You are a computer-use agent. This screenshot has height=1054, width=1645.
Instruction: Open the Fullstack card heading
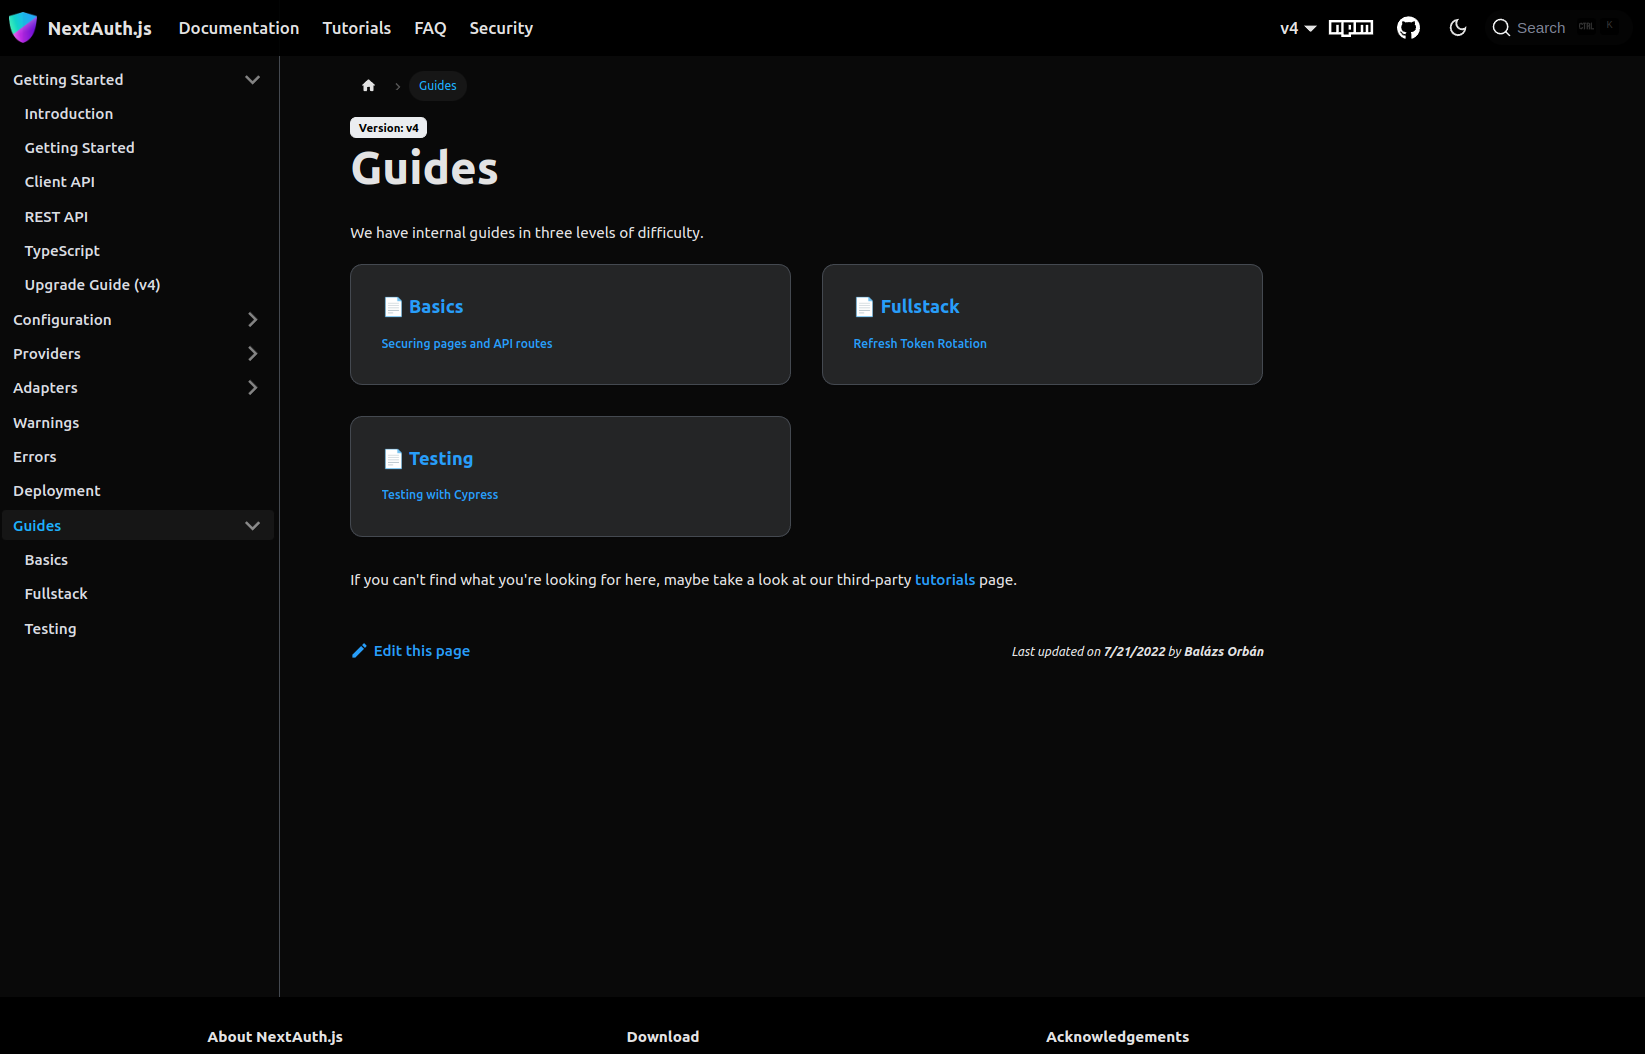(920, 307)
